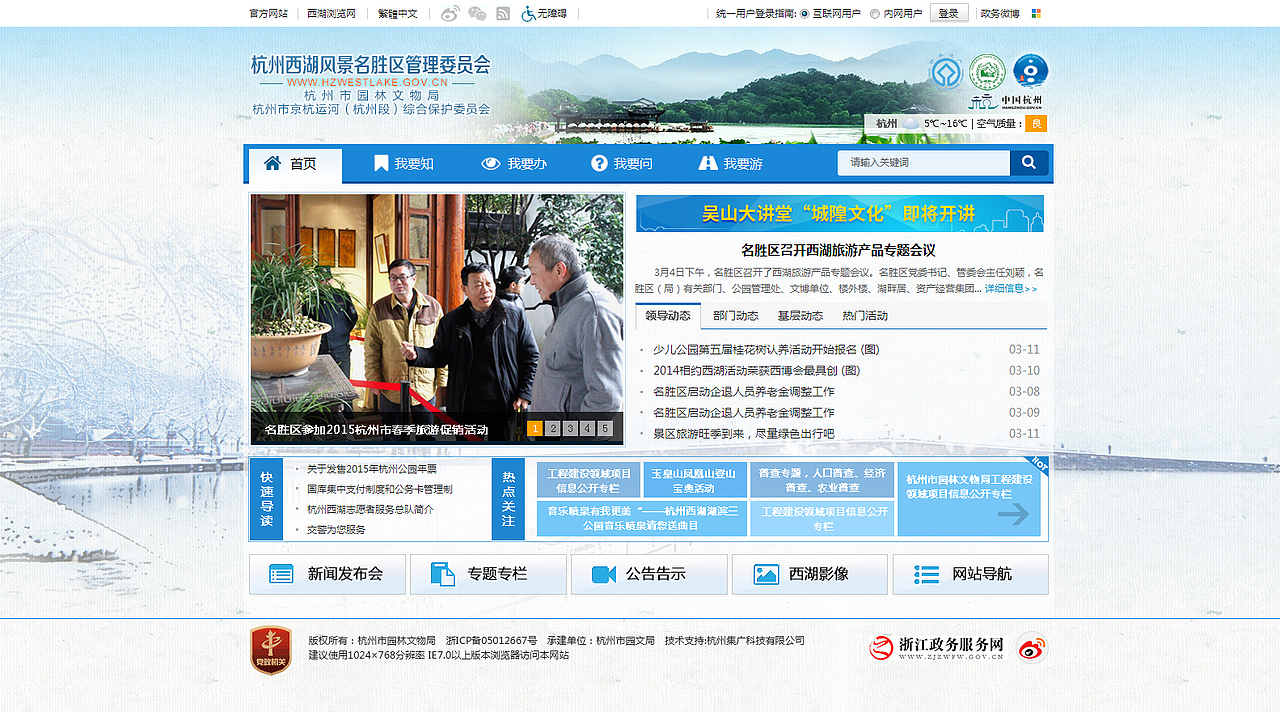This screenshot has width=1280, height=712.
Task: Click the 无障碍 accessibility icon
Action: 528,13
